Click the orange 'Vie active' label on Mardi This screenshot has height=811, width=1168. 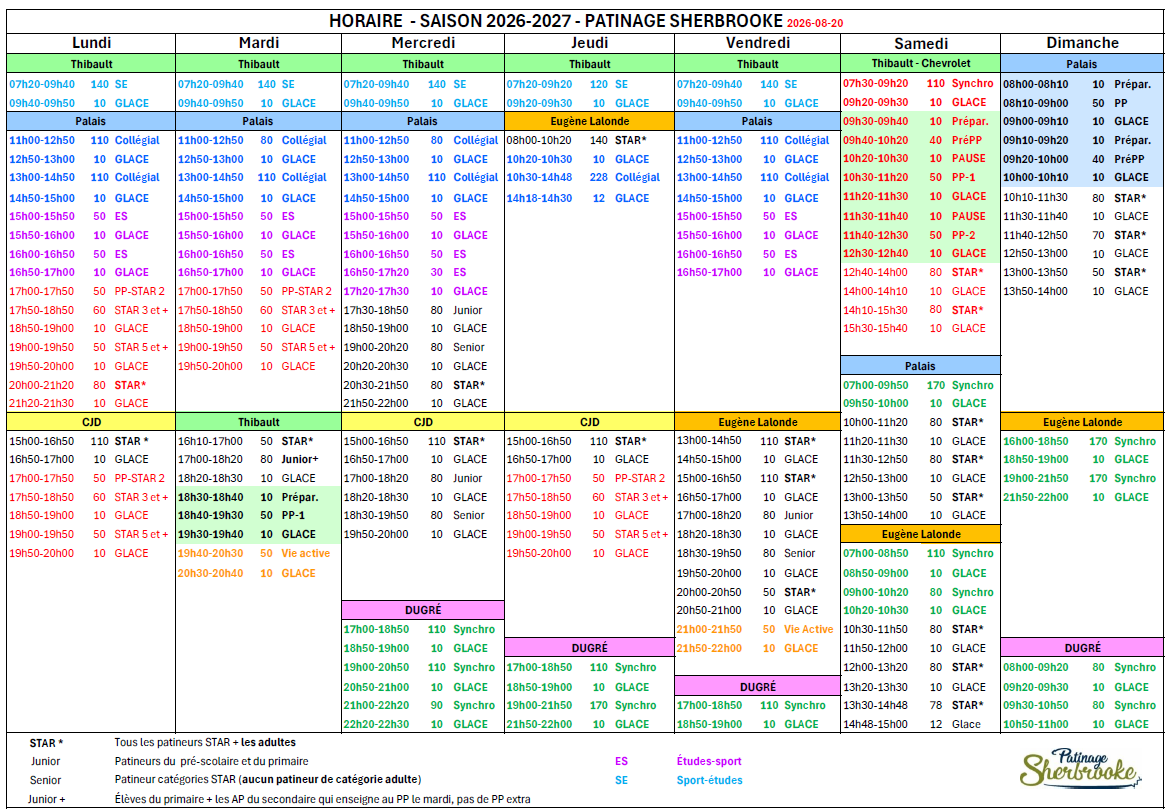pos(305,553)
